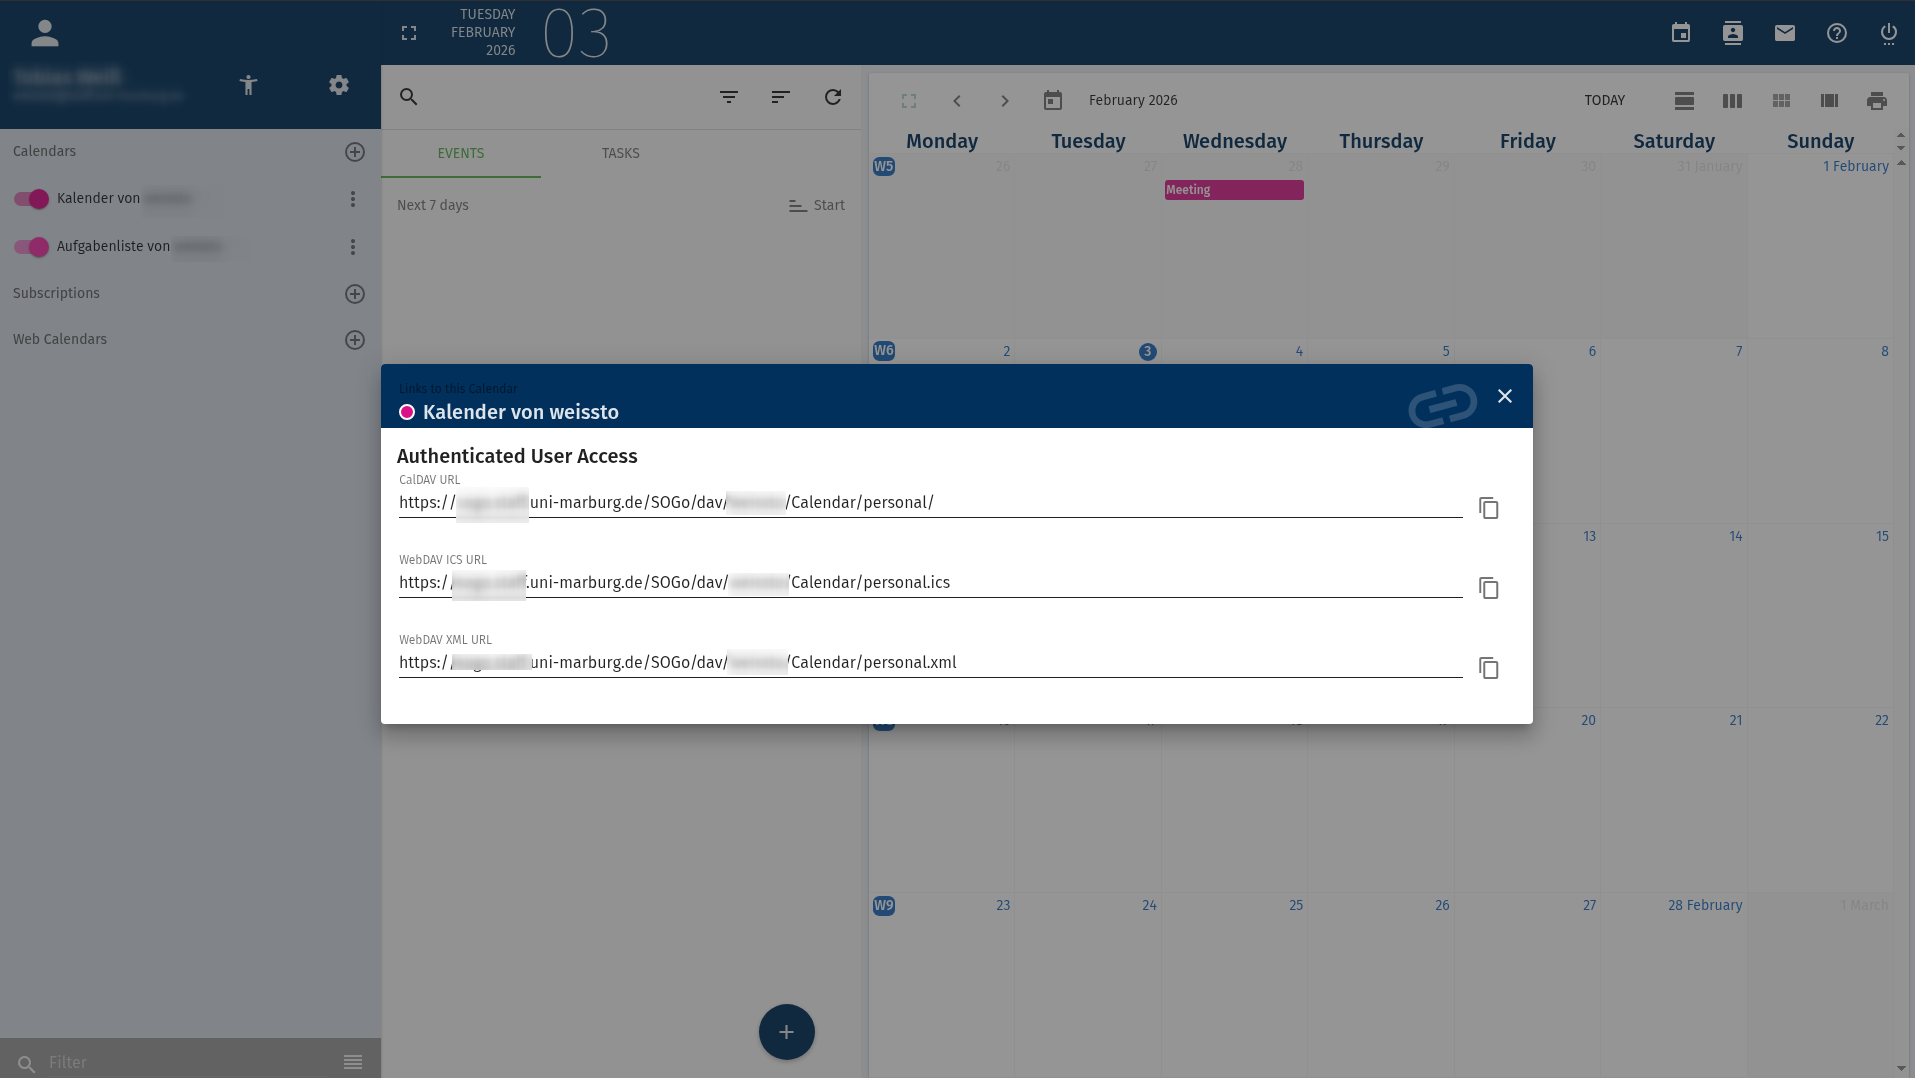The height and width of the screenshot is (1078, 1915).
Task: Copy the WebDAV XML URL
Action: [1488, 668]
